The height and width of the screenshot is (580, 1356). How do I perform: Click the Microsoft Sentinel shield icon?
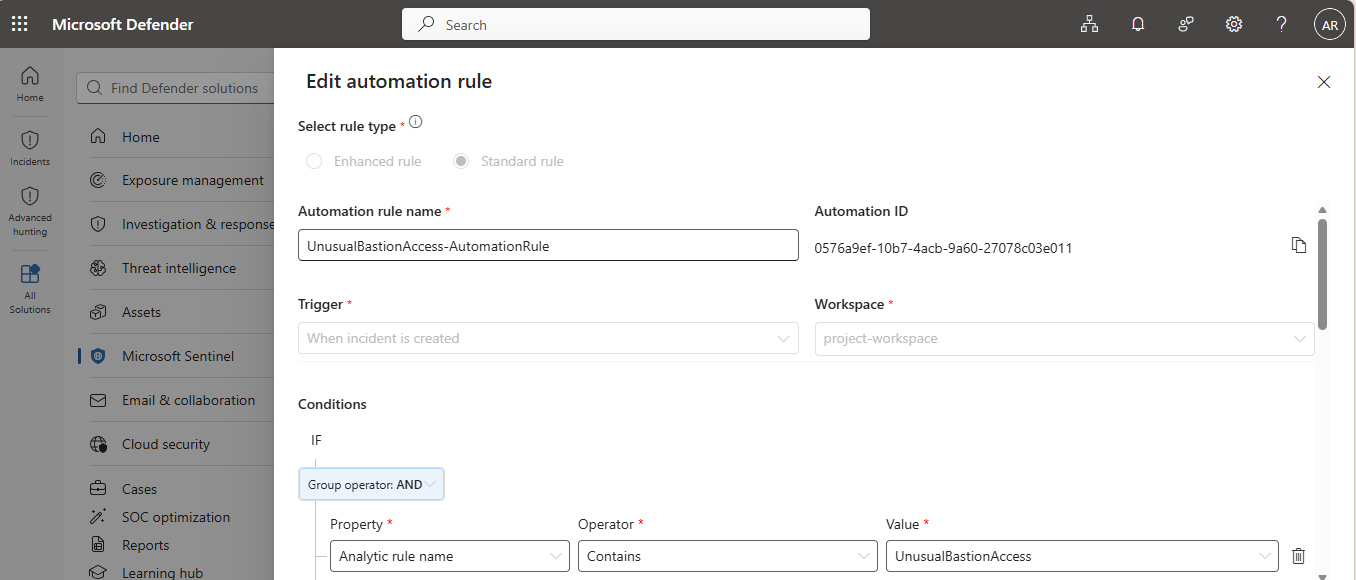point(98,356)
